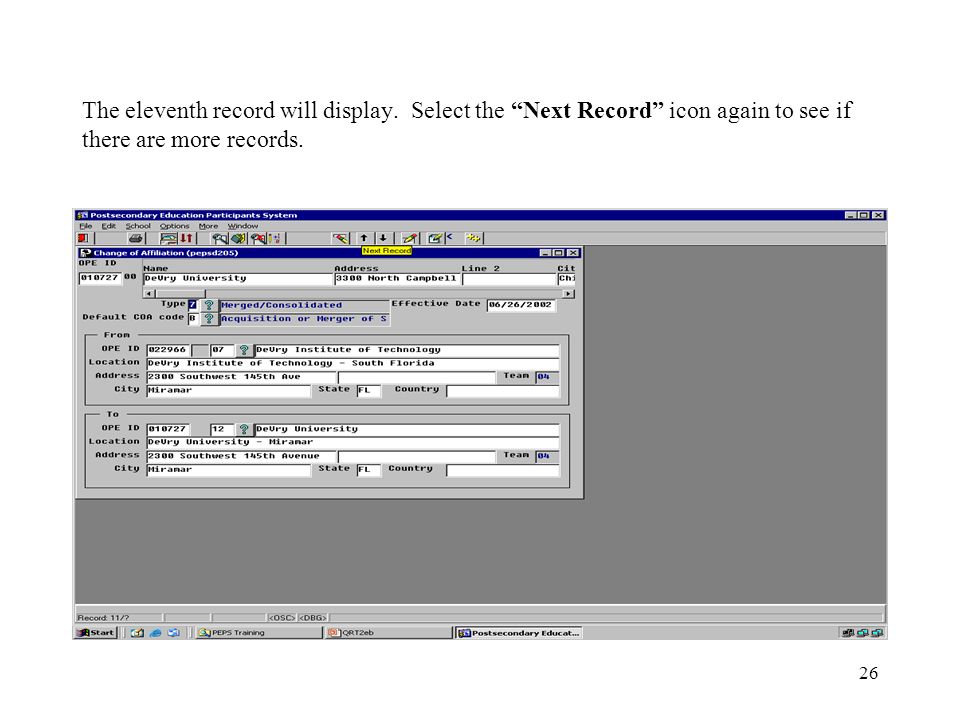Click horizontal scrollbar left arrow
This screenshot has width=960, height=720.
(x=149, y=294)
